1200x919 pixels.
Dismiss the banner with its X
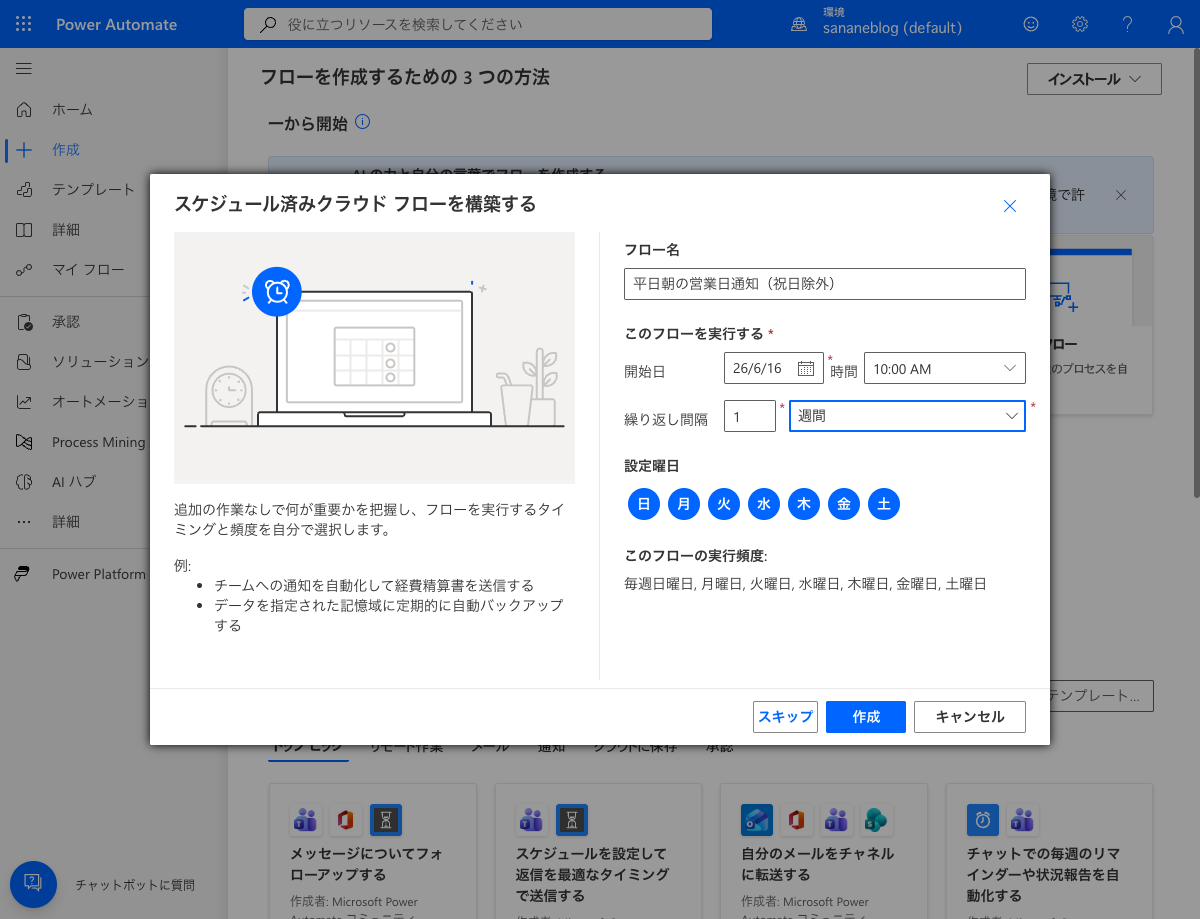click(x=1121, y=194)
